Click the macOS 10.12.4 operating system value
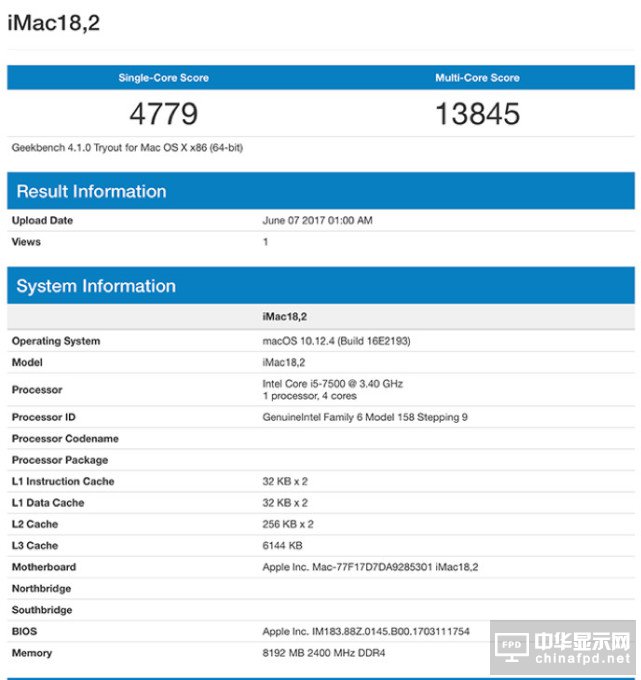The image size is (641, 680). [336, 341]
